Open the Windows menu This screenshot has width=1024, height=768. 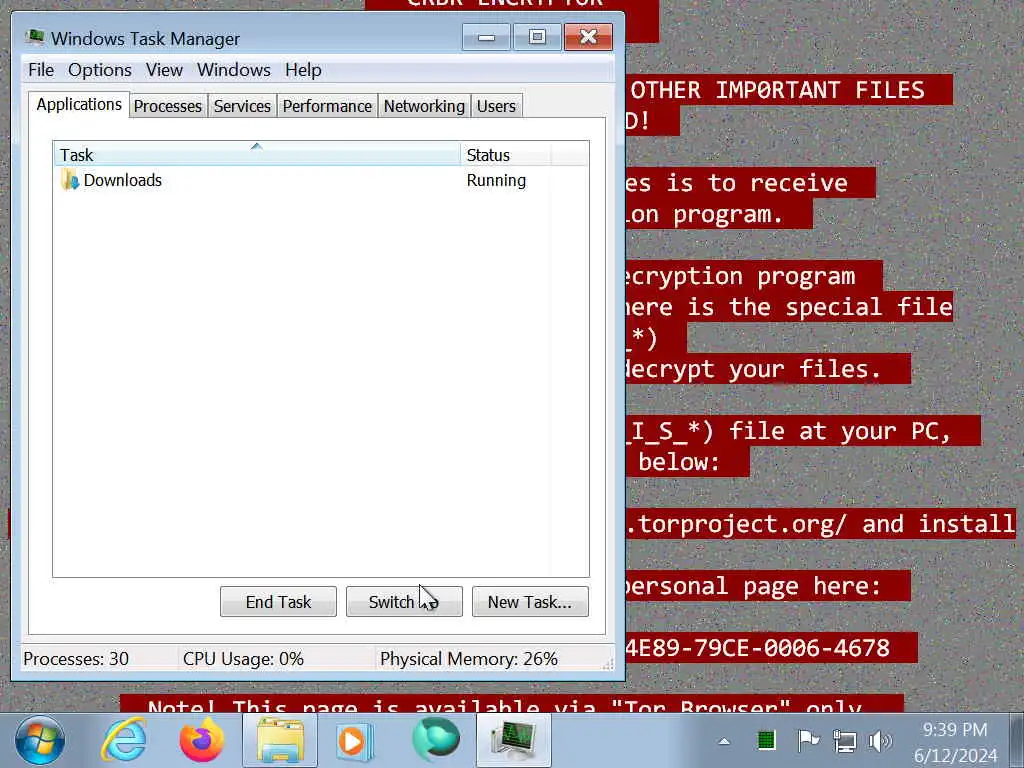point(234,70)
